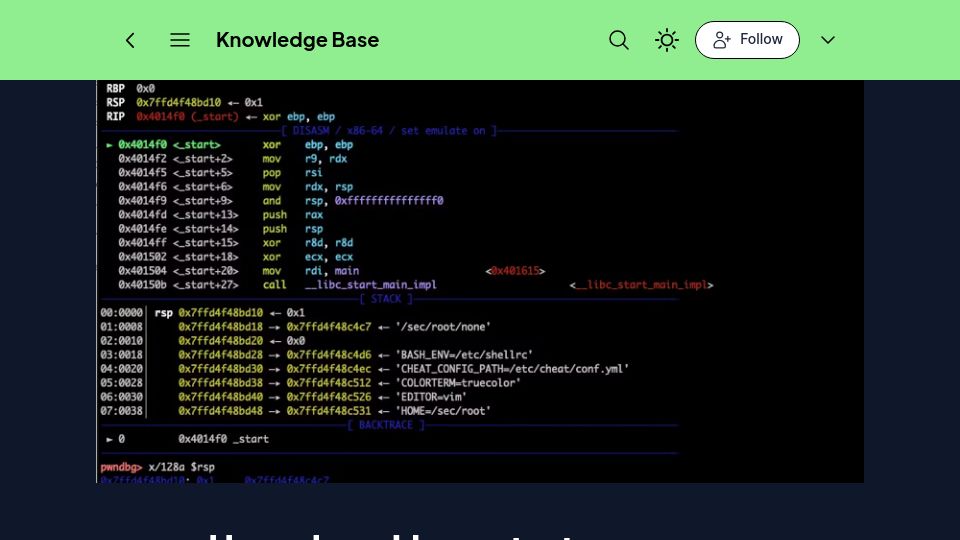
Task: Open the search icon in header
Action: point(618,40)
